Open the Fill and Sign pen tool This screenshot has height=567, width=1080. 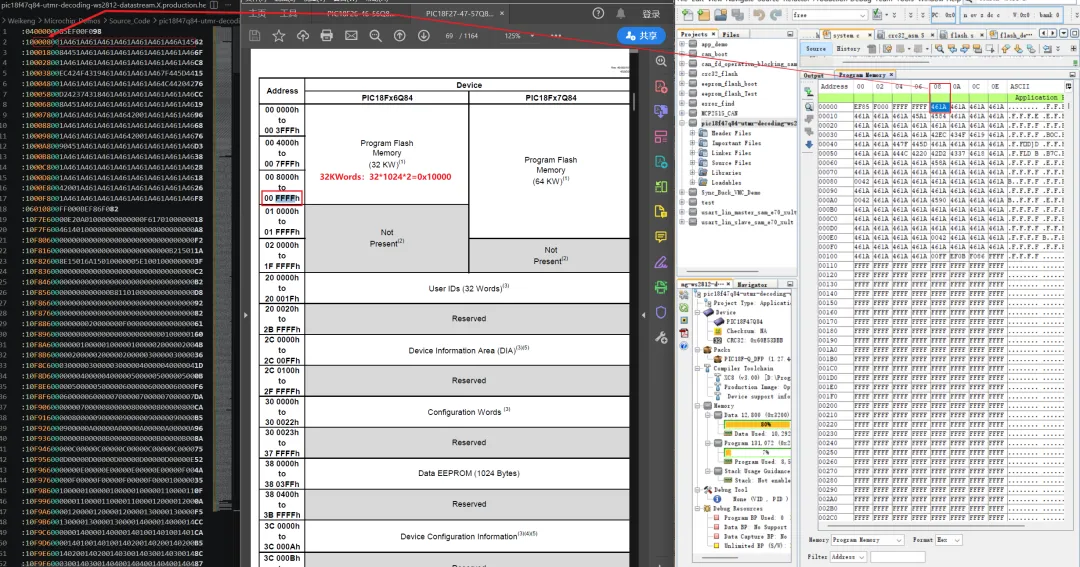(661, 262)
